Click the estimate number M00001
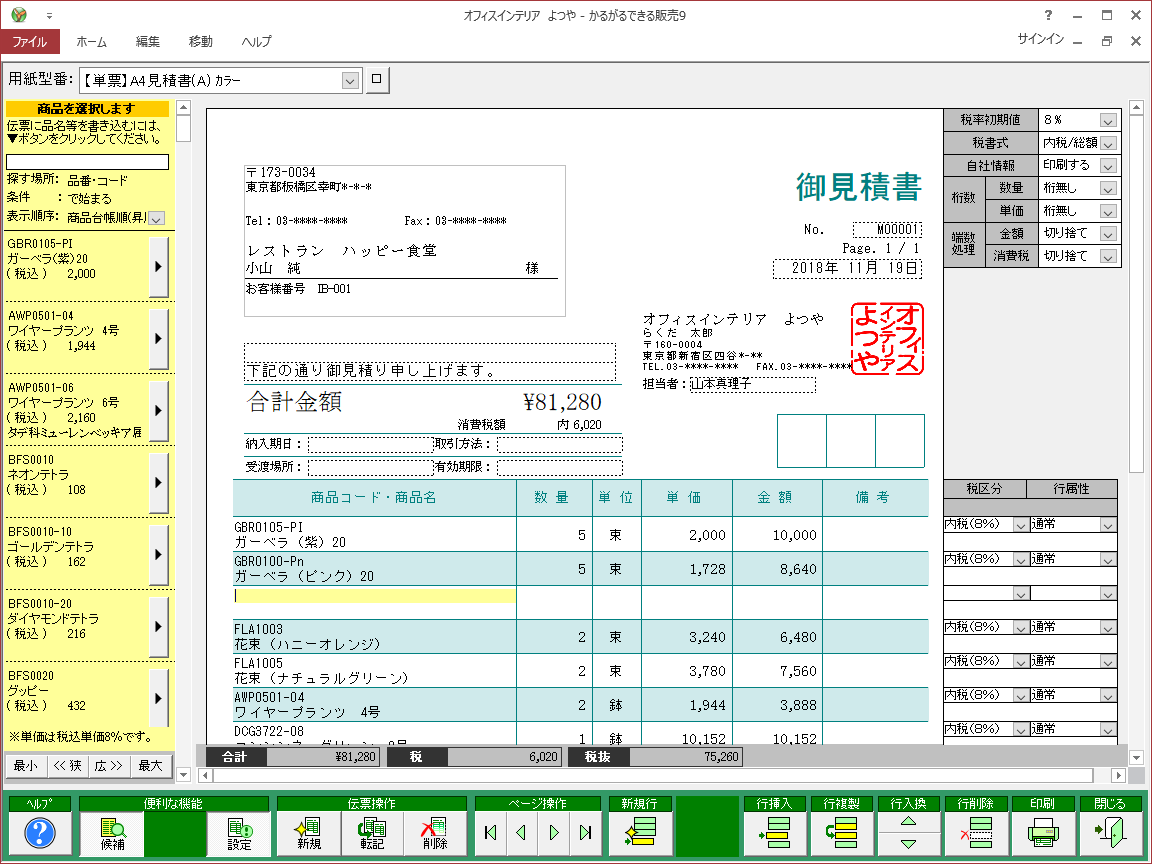The width and height of the screenshot is (1152, 864). click(x=887, y=230)
